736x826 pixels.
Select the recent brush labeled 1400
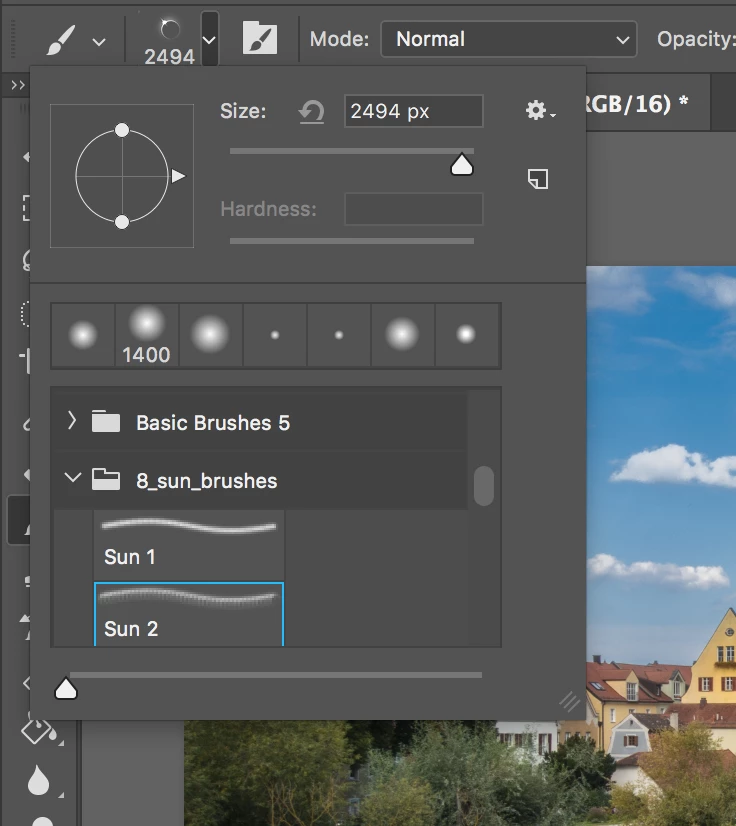pos(146,335)
